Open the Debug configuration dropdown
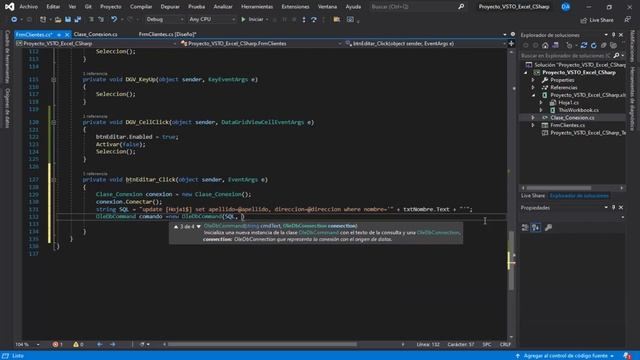The image size is (640, 360). (x=164, y=19)
